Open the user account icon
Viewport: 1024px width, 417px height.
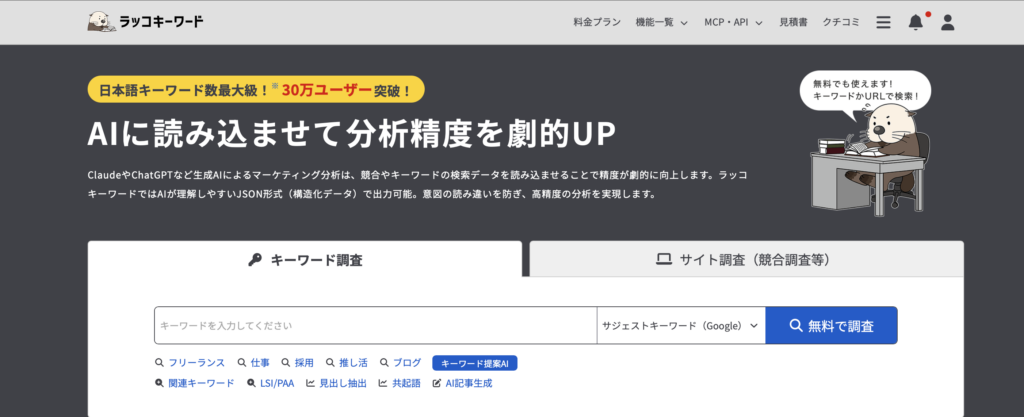tap(948, 22)
